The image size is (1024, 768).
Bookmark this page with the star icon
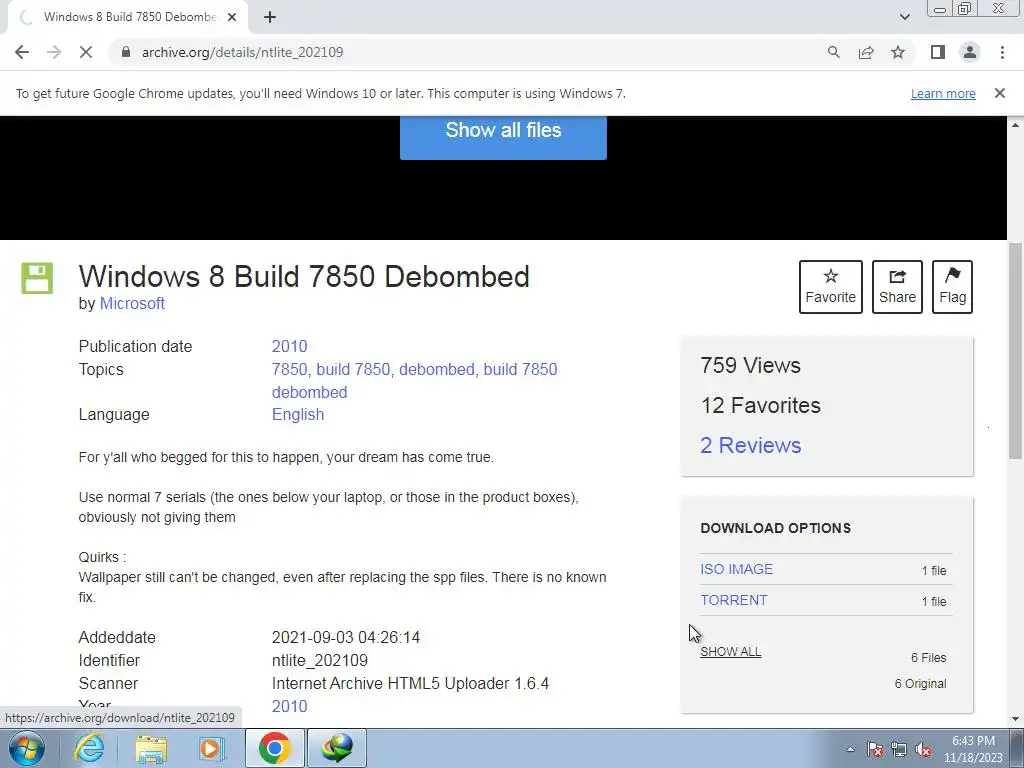coord(898,52)
